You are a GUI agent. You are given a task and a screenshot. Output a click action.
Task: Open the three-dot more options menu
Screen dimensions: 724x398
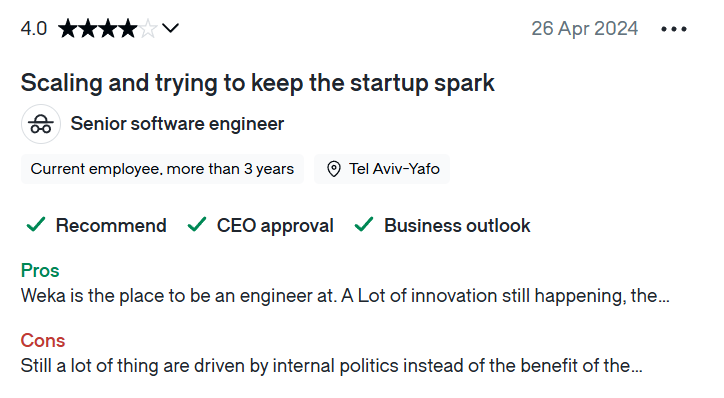coord(674,29)
